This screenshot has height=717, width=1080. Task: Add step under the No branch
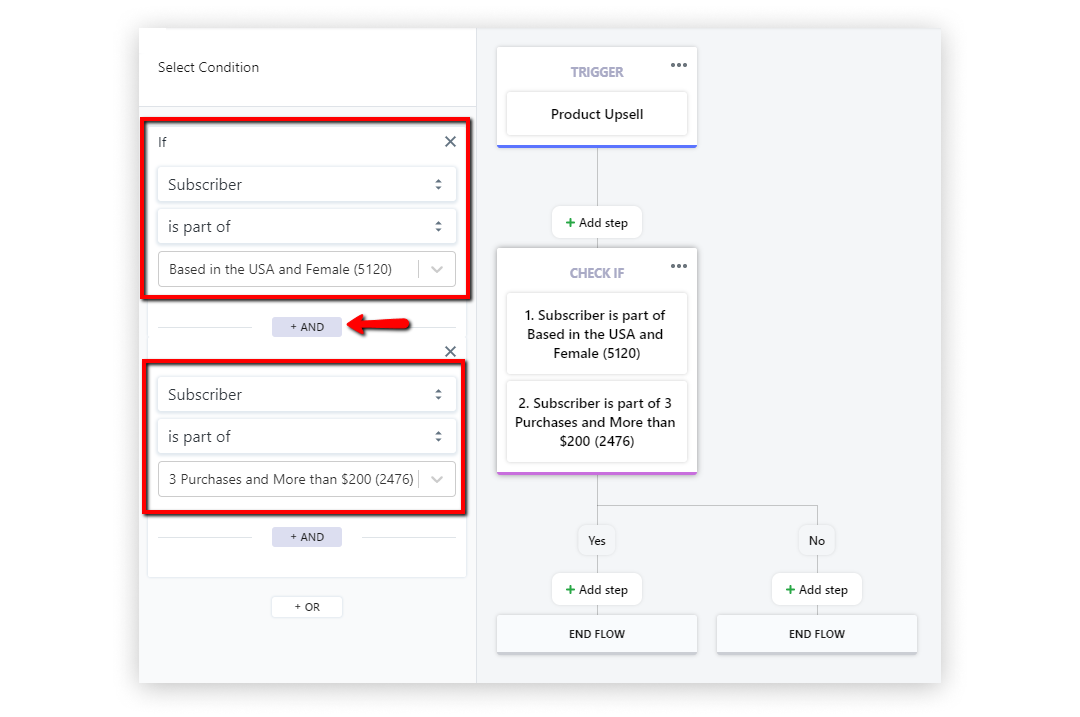[x=817, y=590]
